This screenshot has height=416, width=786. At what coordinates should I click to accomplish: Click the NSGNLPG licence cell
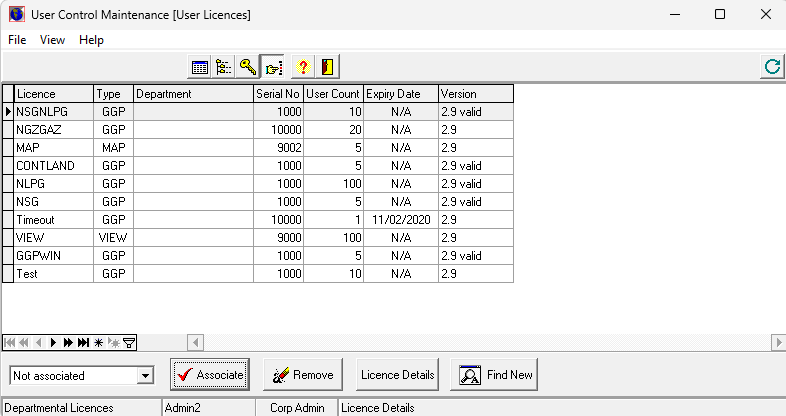point(54,112)
